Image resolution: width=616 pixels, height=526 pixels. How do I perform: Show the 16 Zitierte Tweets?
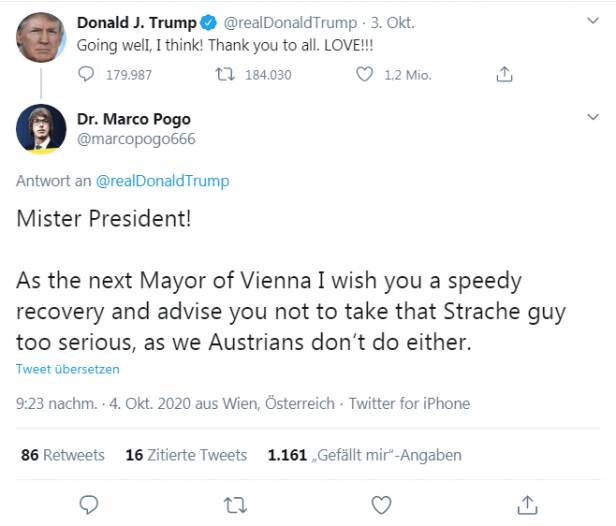point(186,455)
